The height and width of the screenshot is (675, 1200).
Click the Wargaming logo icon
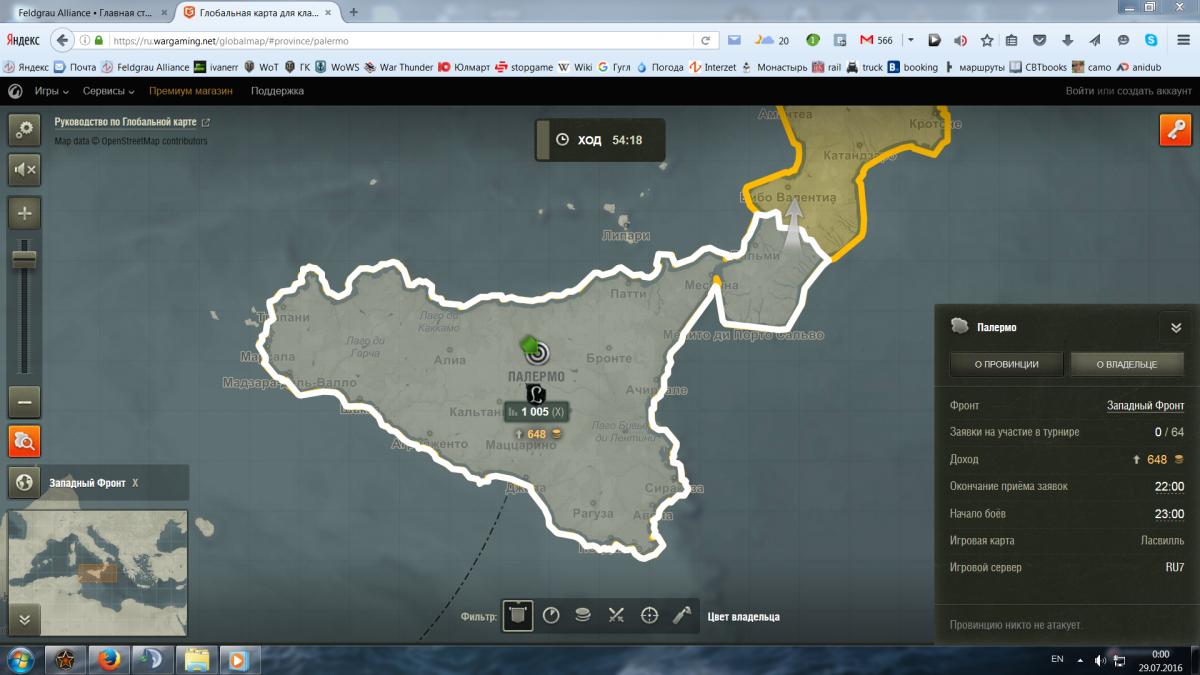coord(15,91)
